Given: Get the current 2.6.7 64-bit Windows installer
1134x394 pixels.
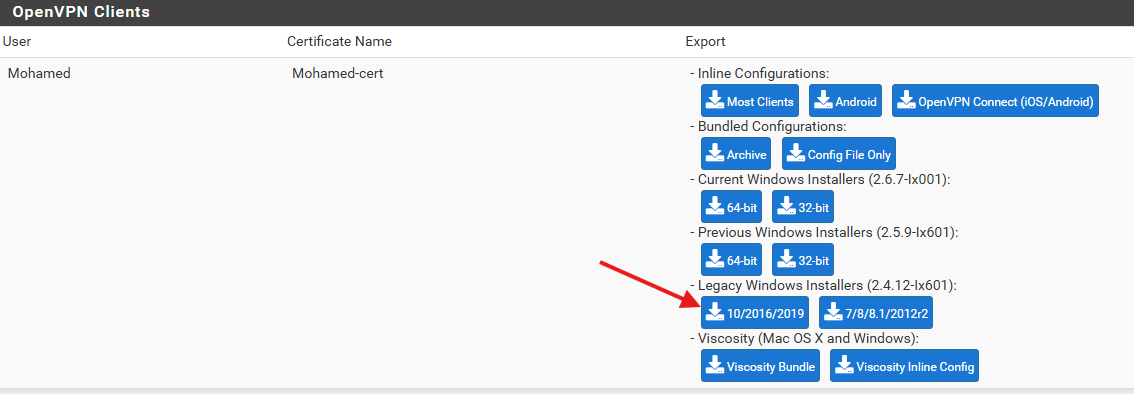Looking at the screenshot, I should click(731, 207).
